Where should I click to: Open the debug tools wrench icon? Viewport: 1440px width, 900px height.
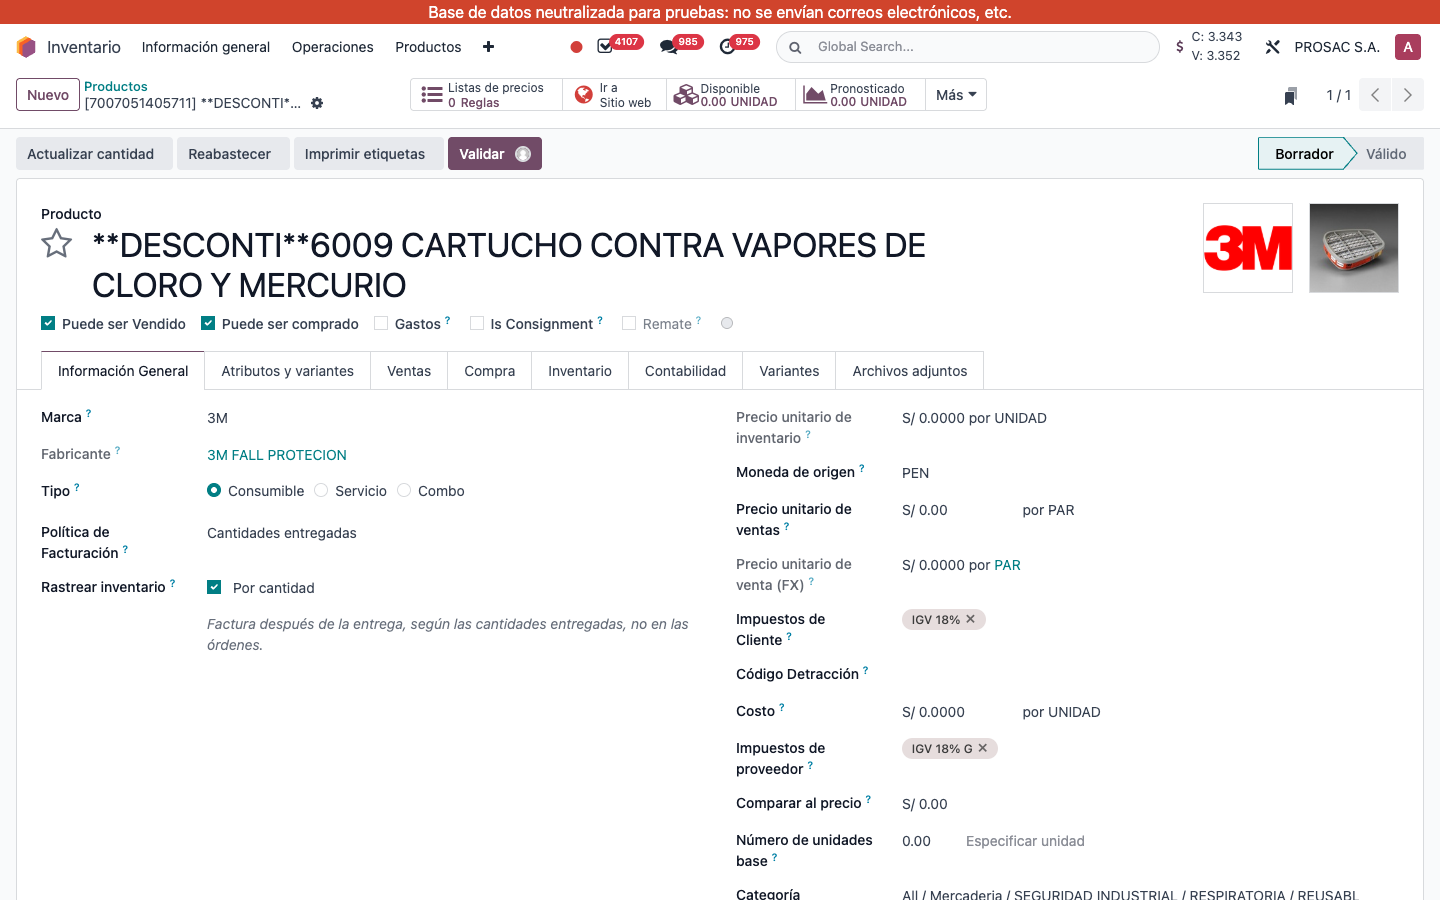coord(1272,47)
